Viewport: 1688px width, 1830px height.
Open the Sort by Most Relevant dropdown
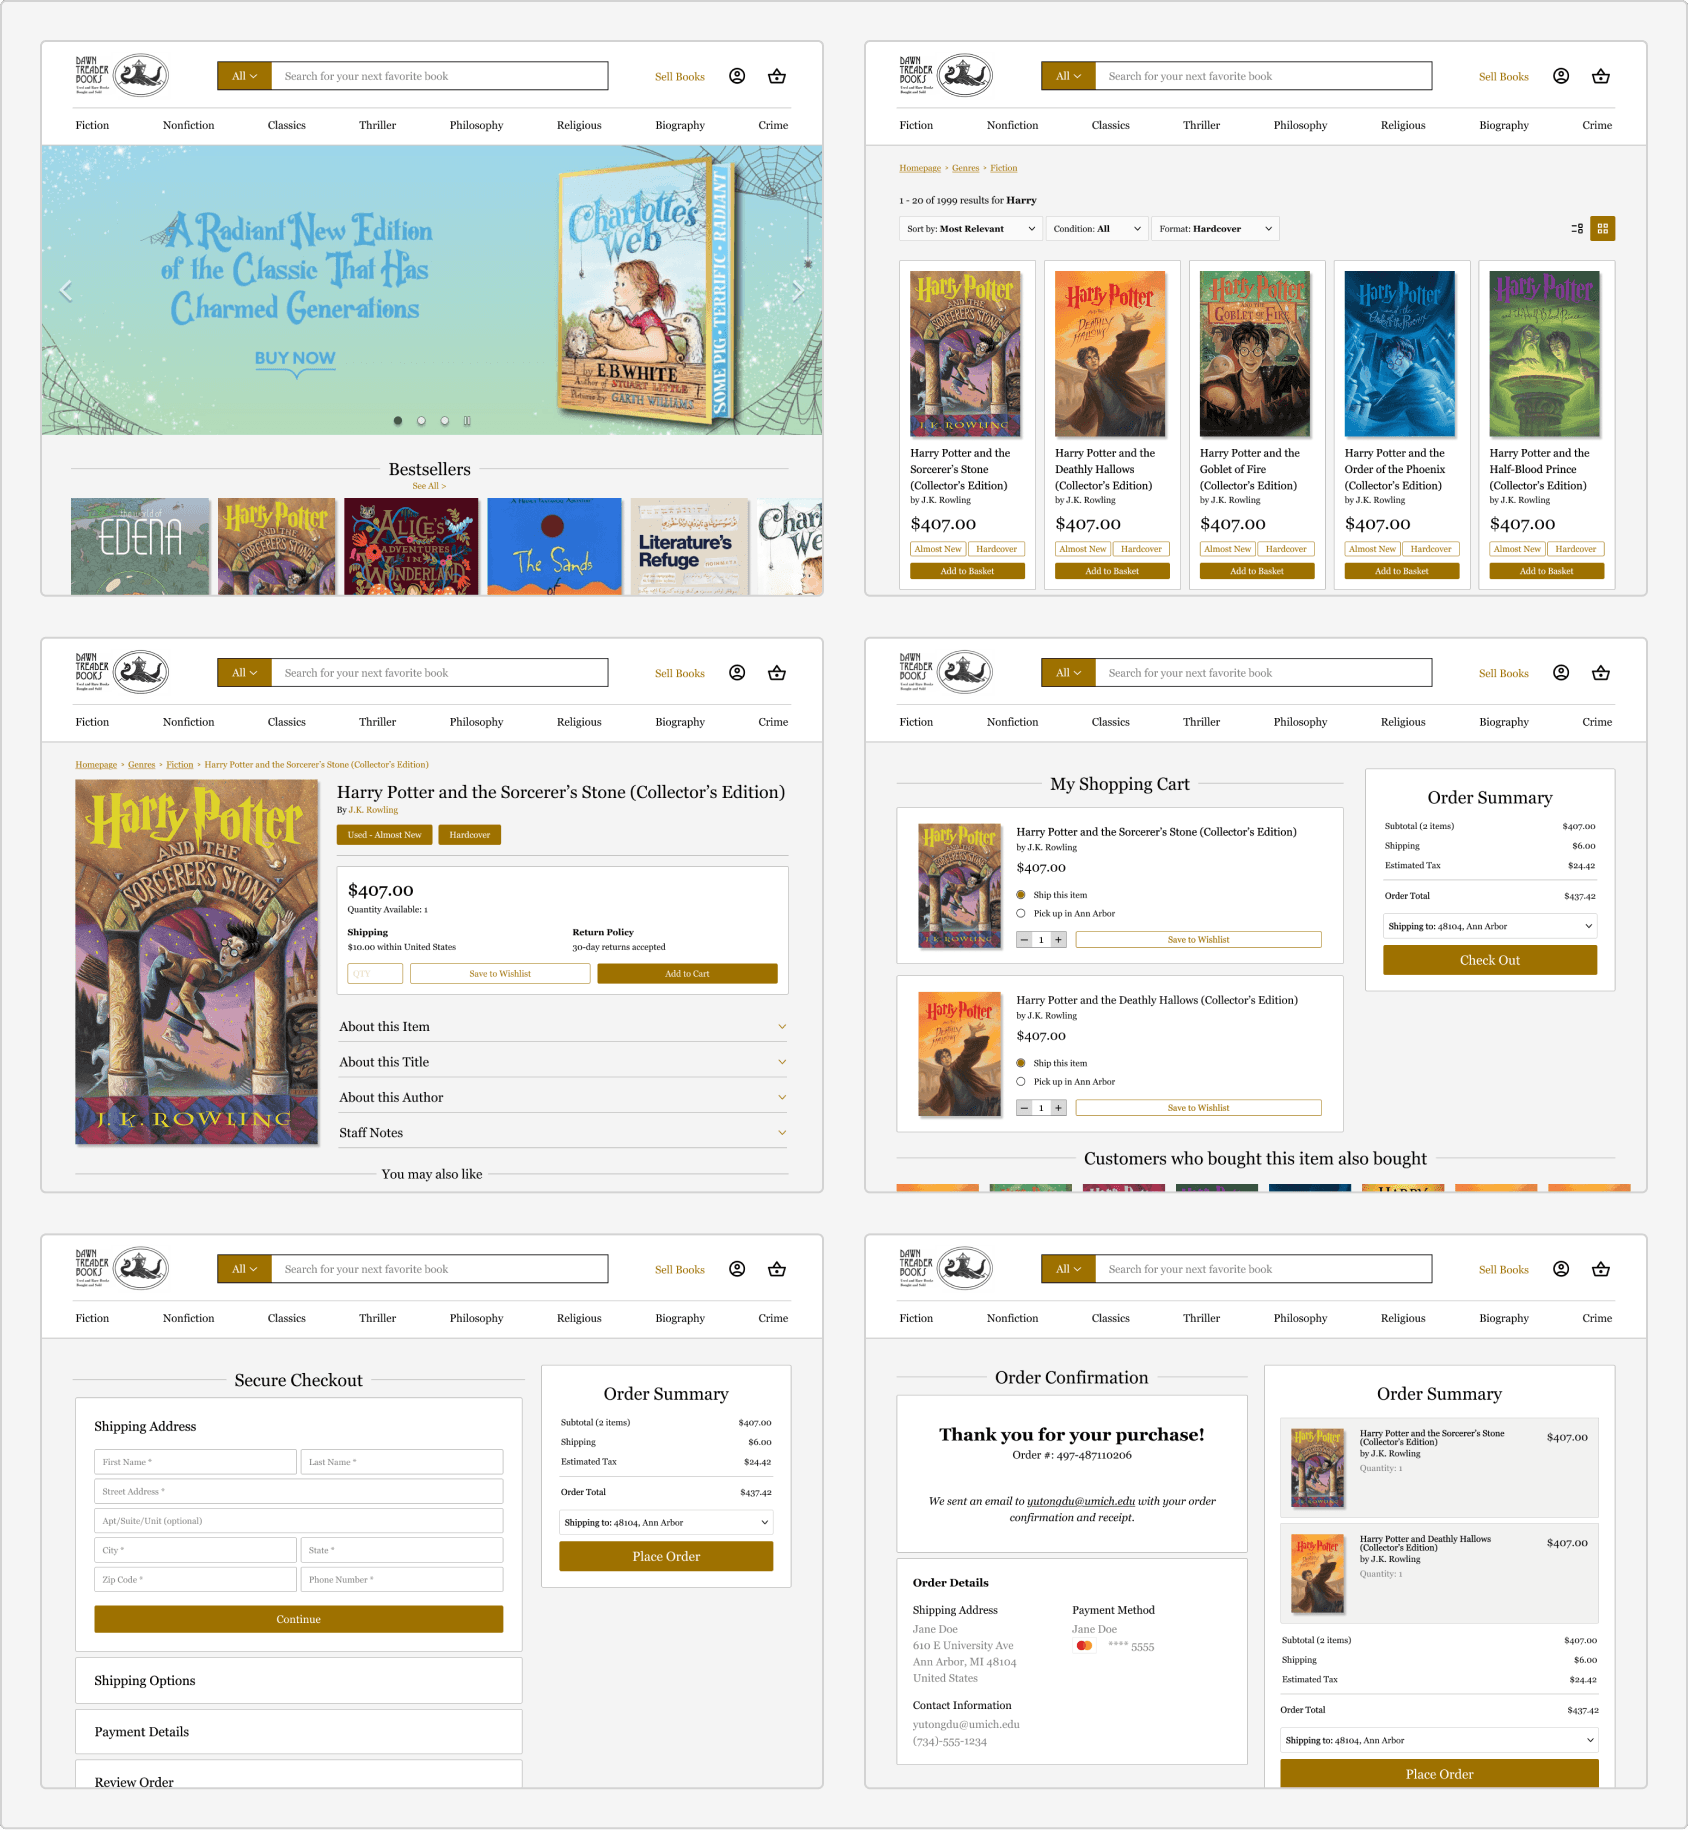click(x=970, y=229)
